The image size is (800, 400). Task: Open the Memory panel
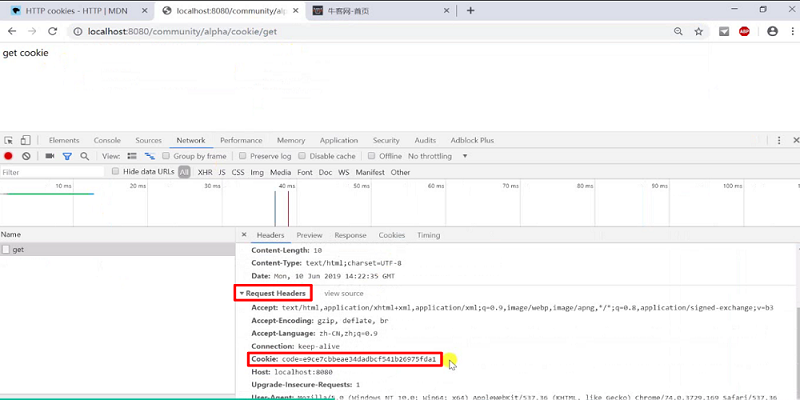tap(291, 140)
